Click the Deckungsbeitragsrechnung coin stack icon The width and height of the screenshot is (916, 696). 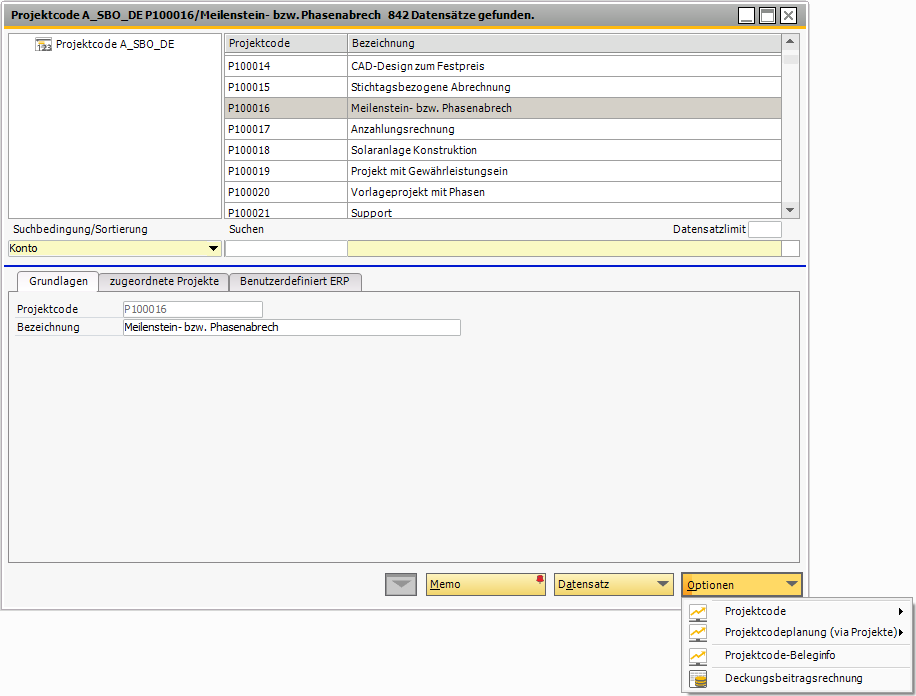[x=697, y=677]
